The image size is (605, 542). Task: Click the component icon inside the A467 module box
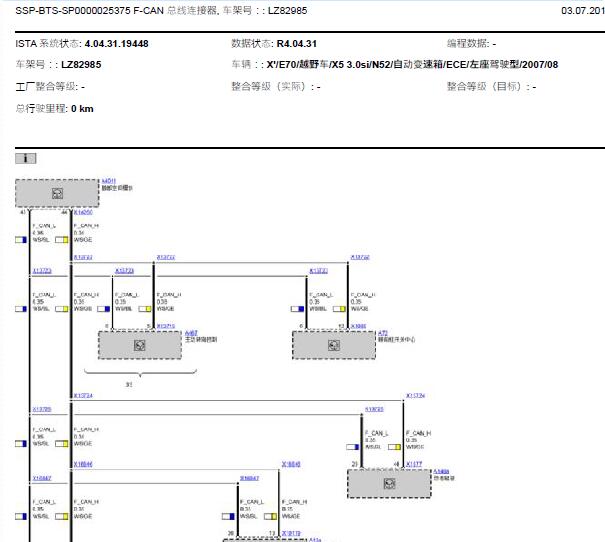pyautogui.click(x=140, y=345)
